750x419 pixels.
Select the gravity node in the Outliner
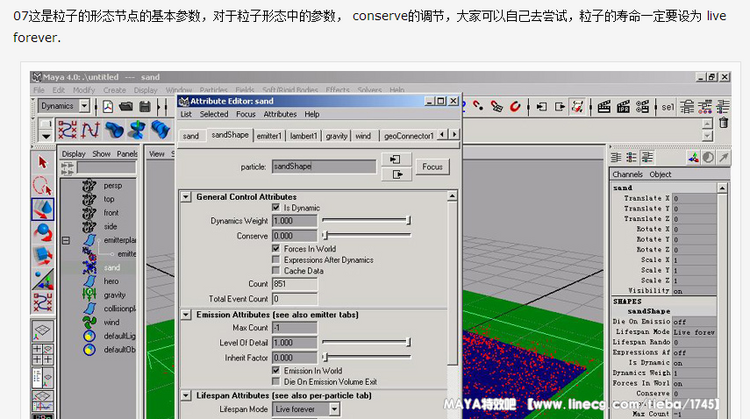pos(115,295)
